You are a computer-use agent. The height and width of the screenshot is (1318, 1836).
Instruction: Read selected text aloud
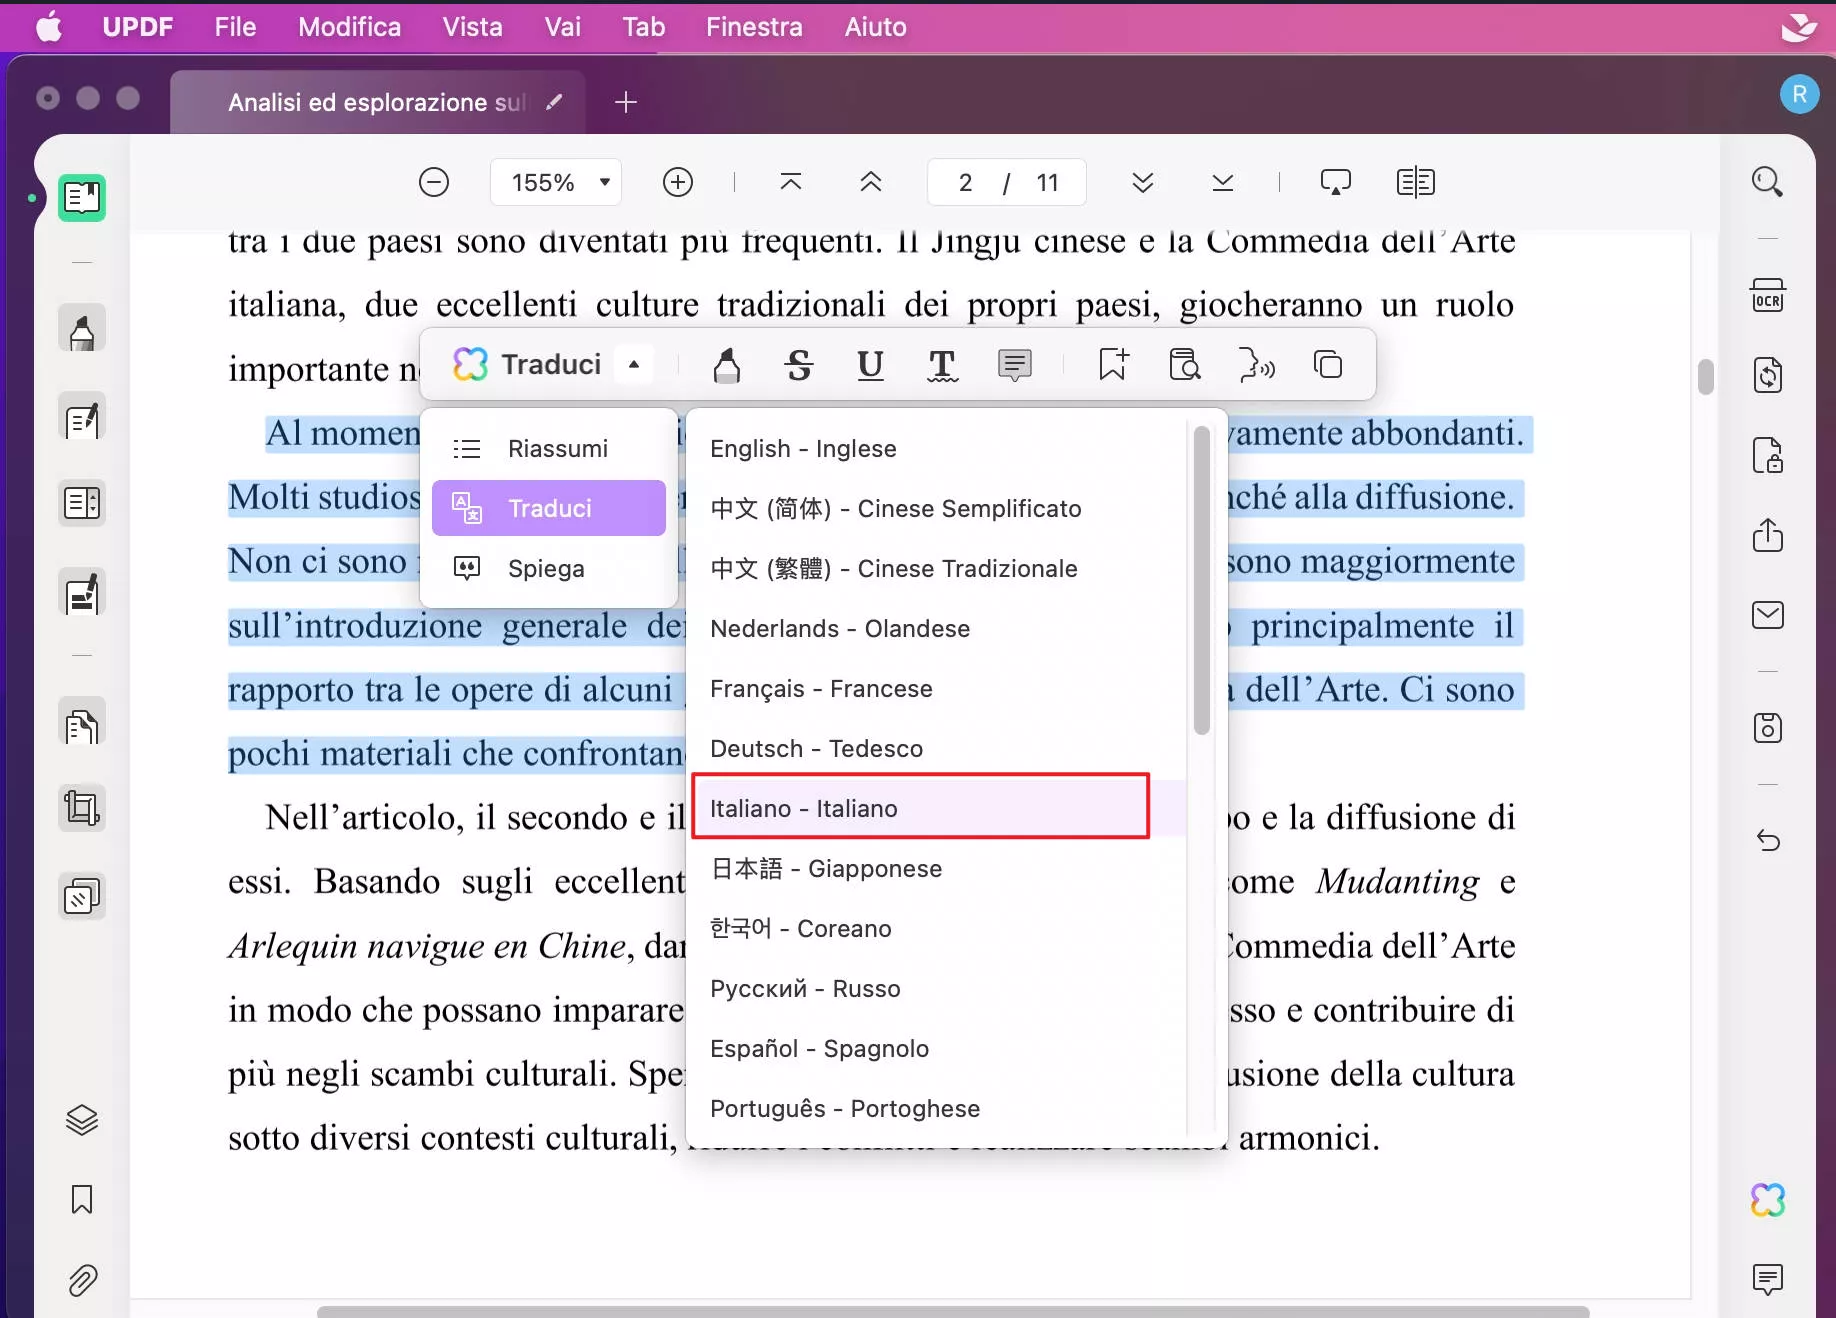coord(1256,365)
